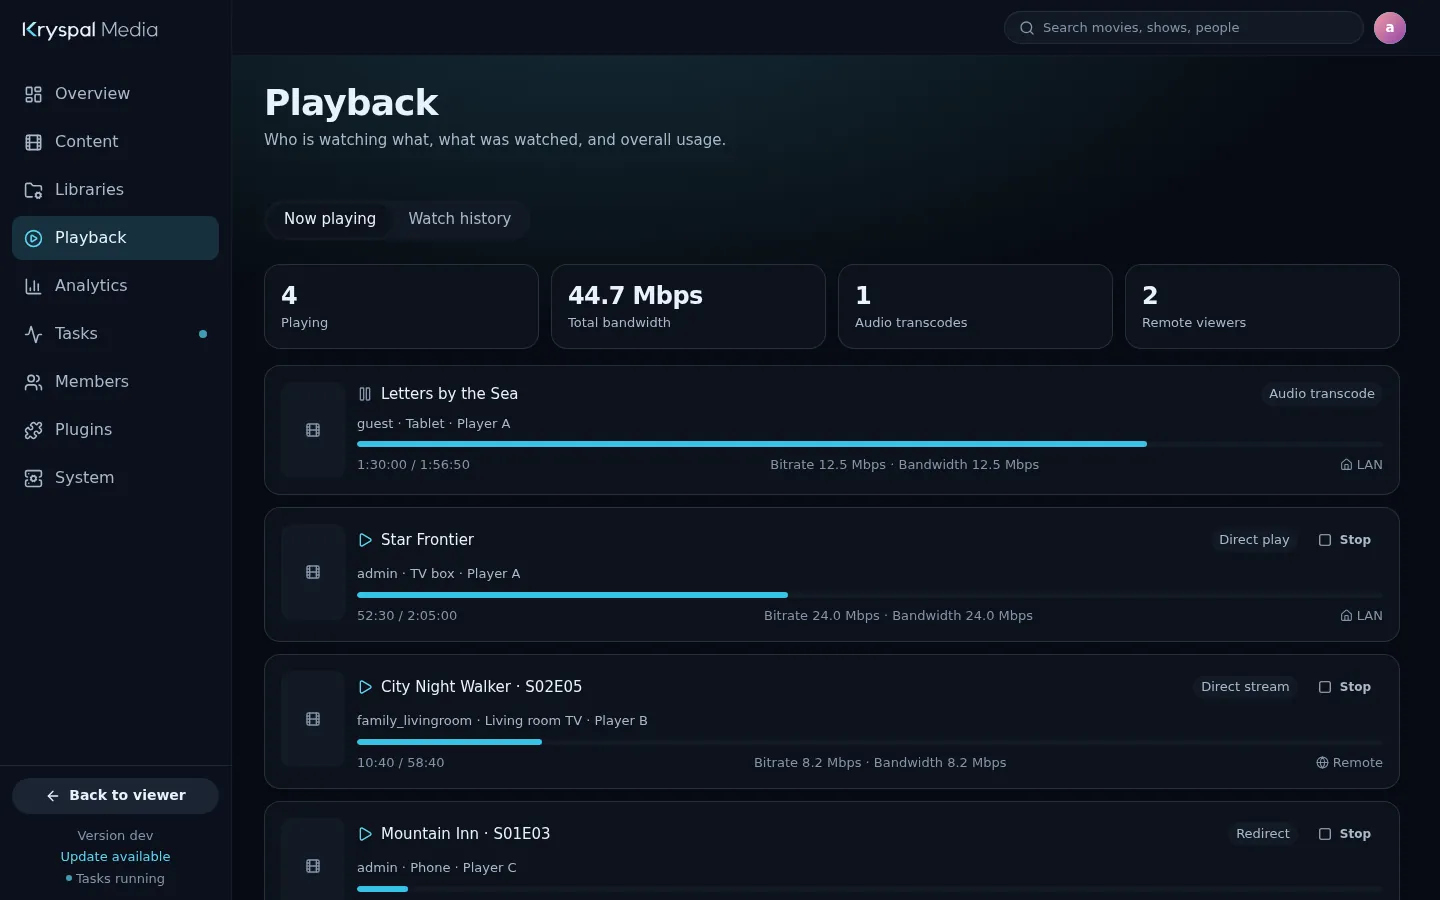Switch to the Now playing tab
This screenshot has height=900, width=1440.
[330, 219]
